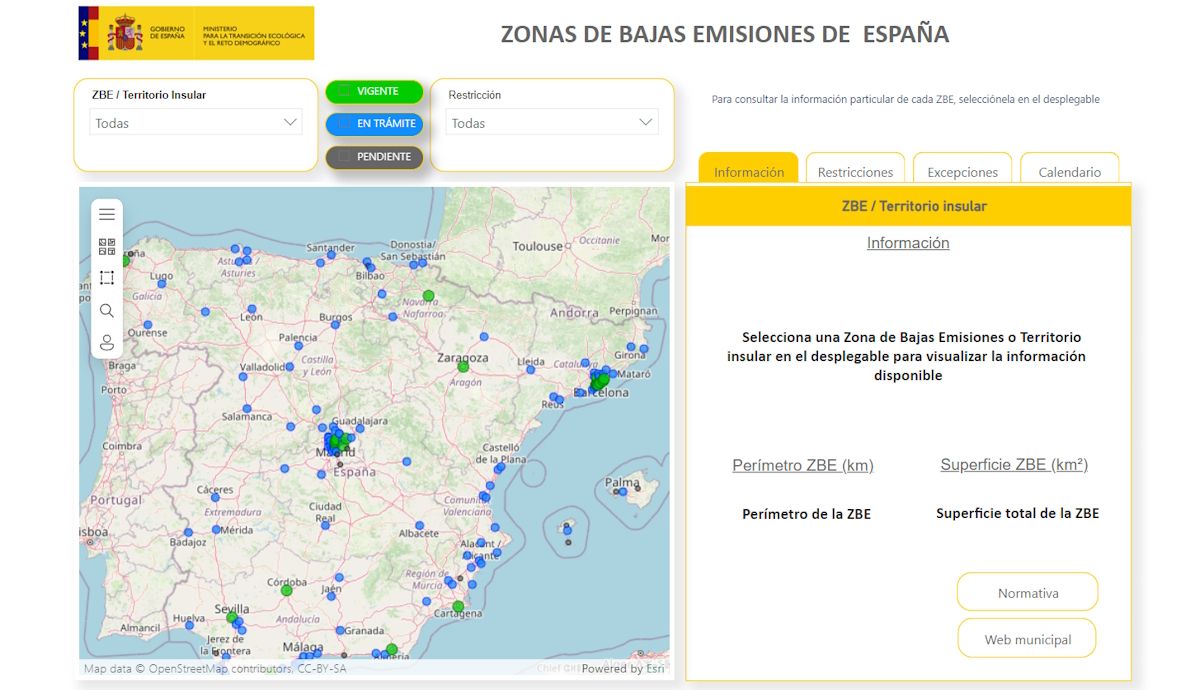This screenshot has height=690, width=1200.
Task: Open the CC-BY-SA license link
Action: tap(321, 668)
